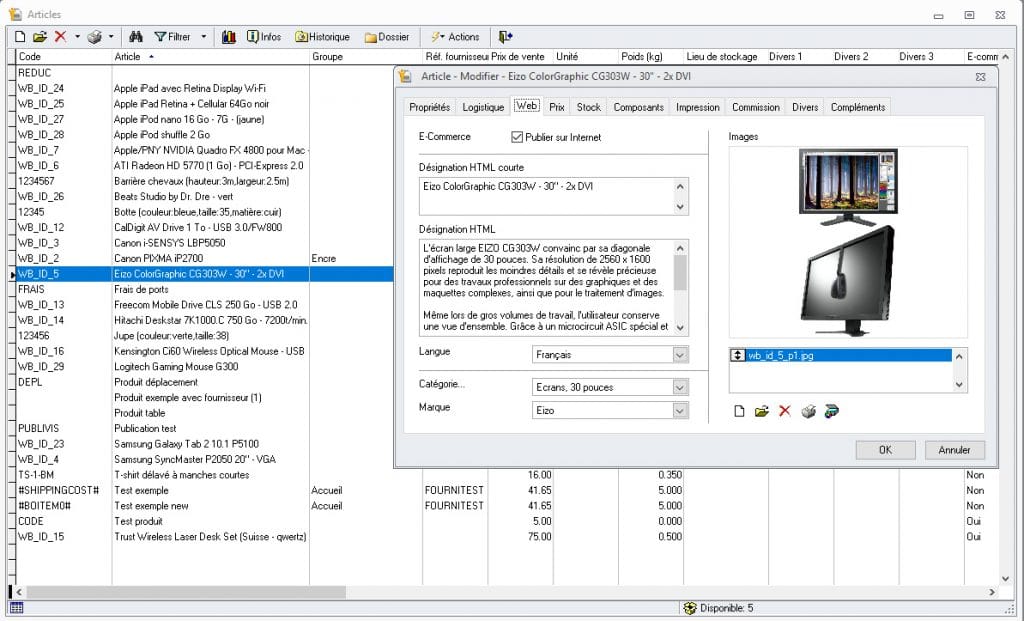Click the books icon in Articles toolbar

click(x=229, y=37)
